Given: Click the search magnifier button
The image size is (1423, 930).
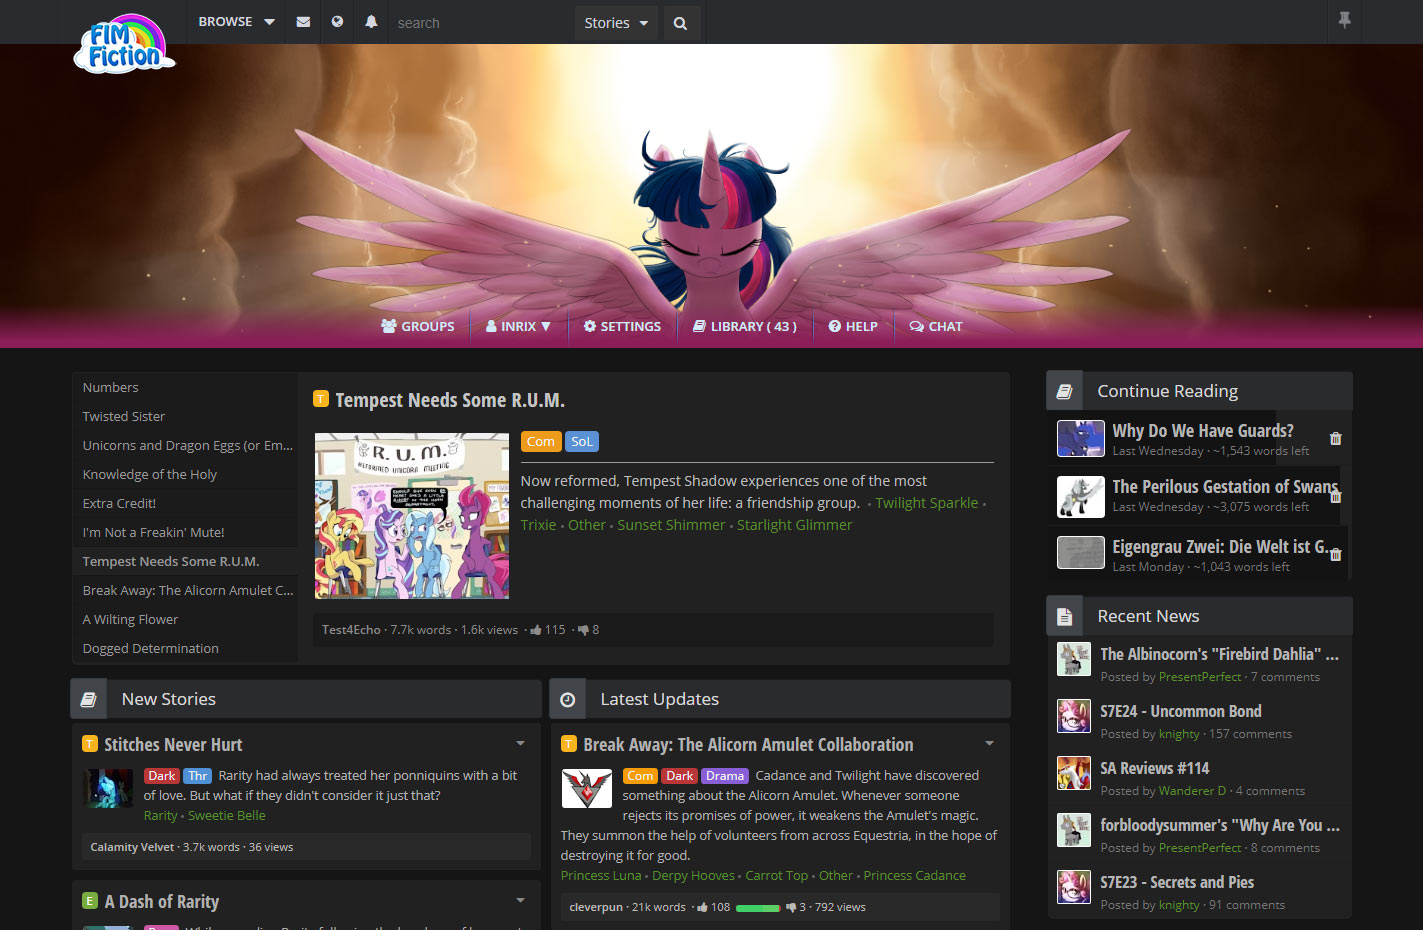Looking at the screenshot, I should [680, 23].
